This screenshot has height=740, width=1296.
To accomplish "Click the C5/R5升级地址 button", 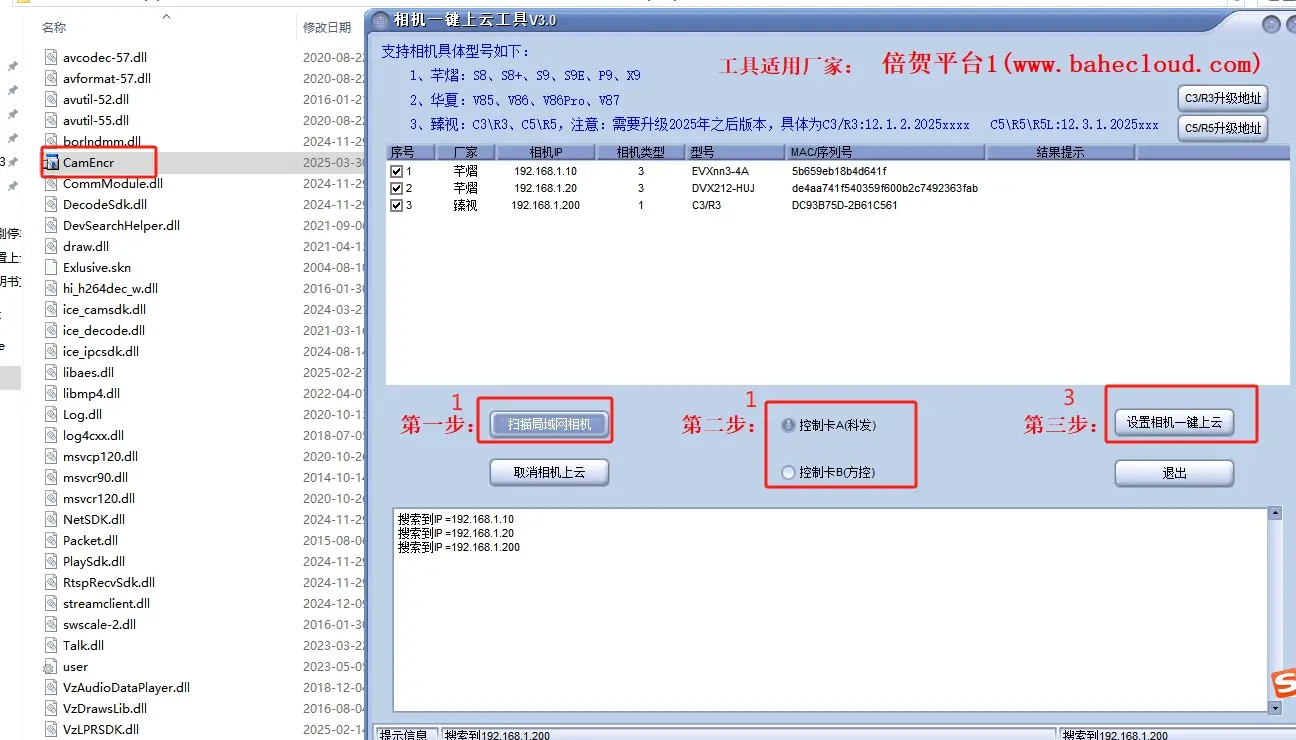I will point(1222,127).
